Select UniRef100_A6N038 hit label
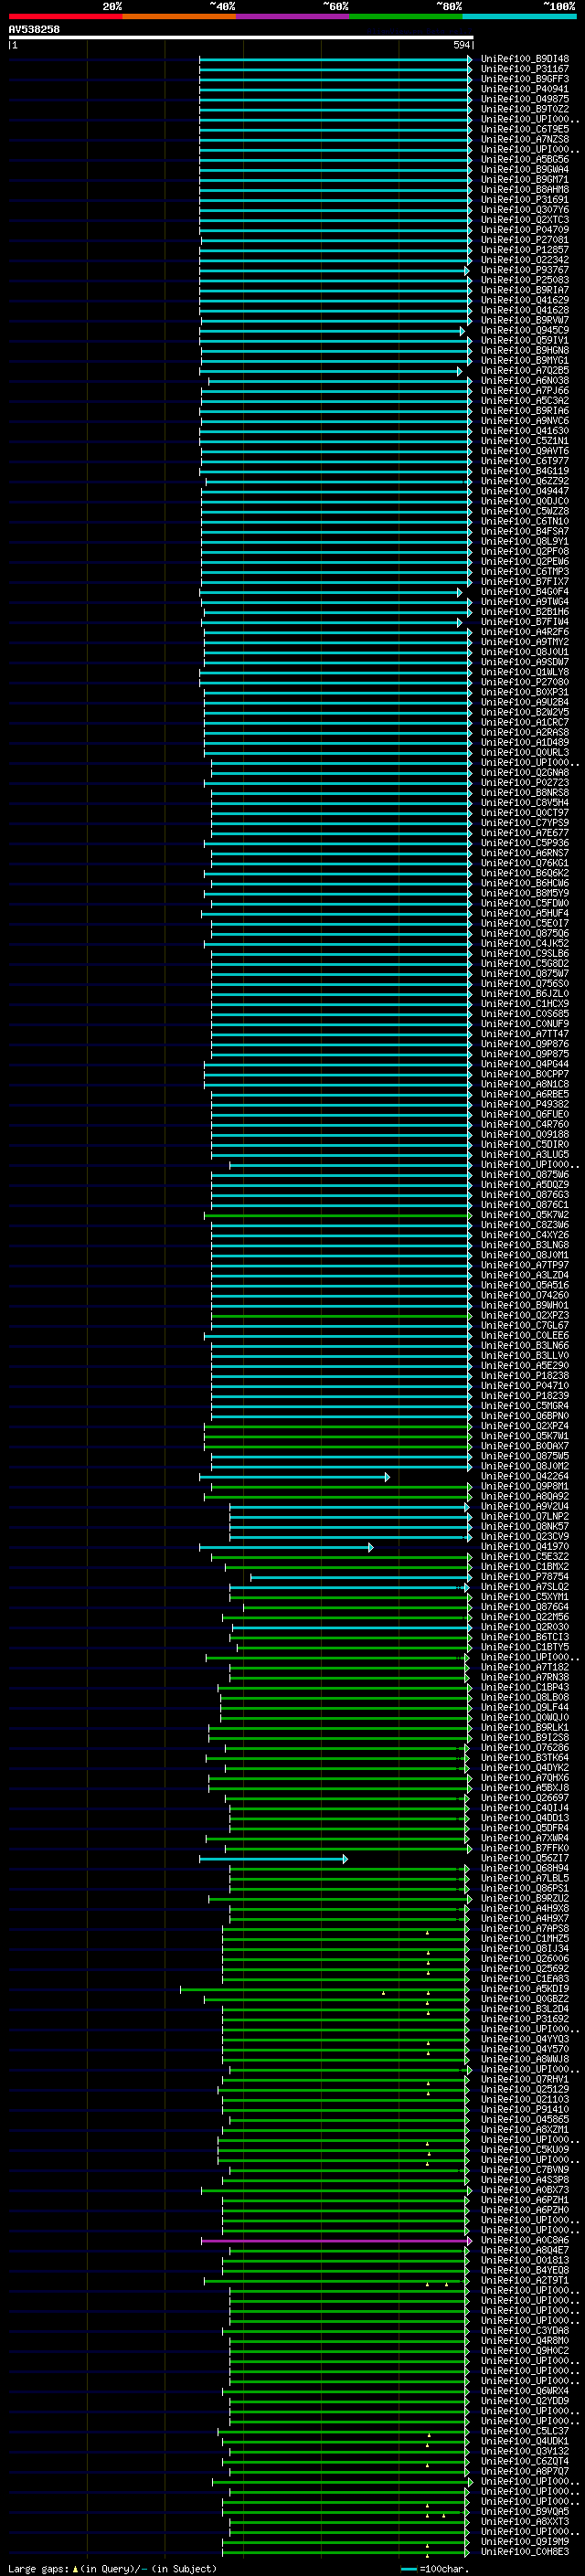This screenshot has height=2576, width=585. [524, 381]
